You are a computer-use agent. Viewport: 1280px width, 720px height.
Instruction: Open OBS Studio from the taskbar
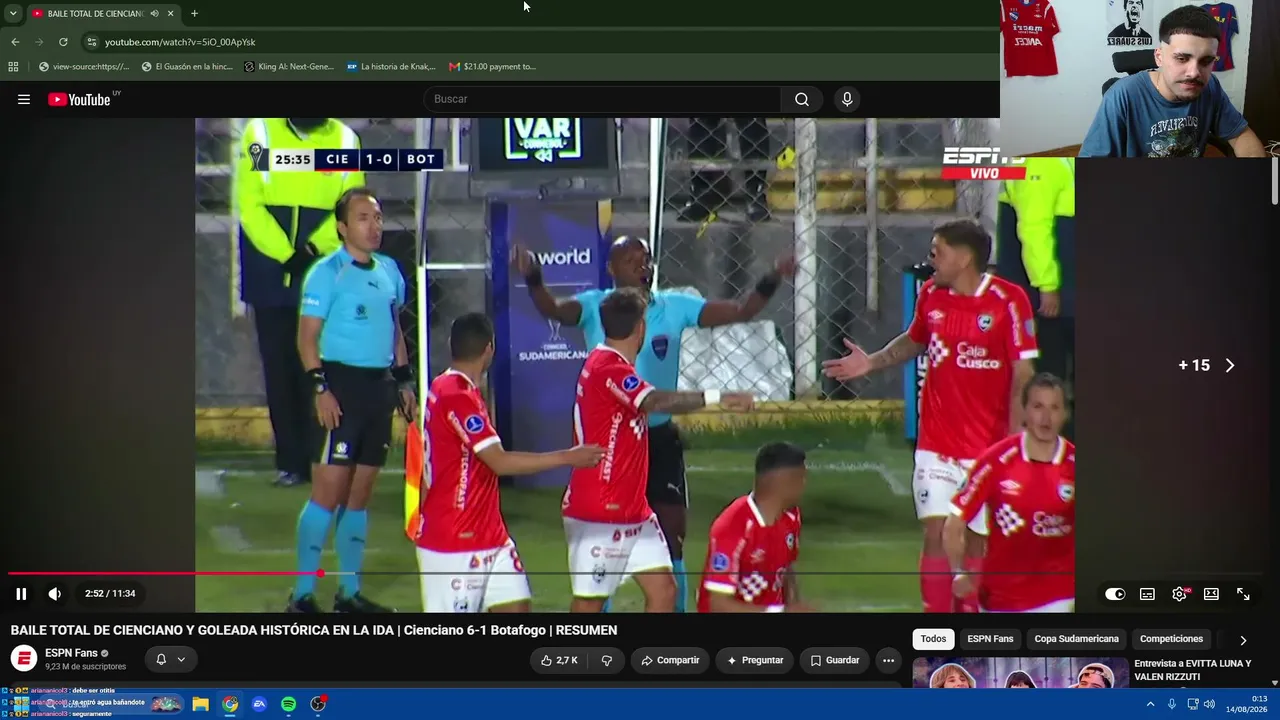pos(318,704)
